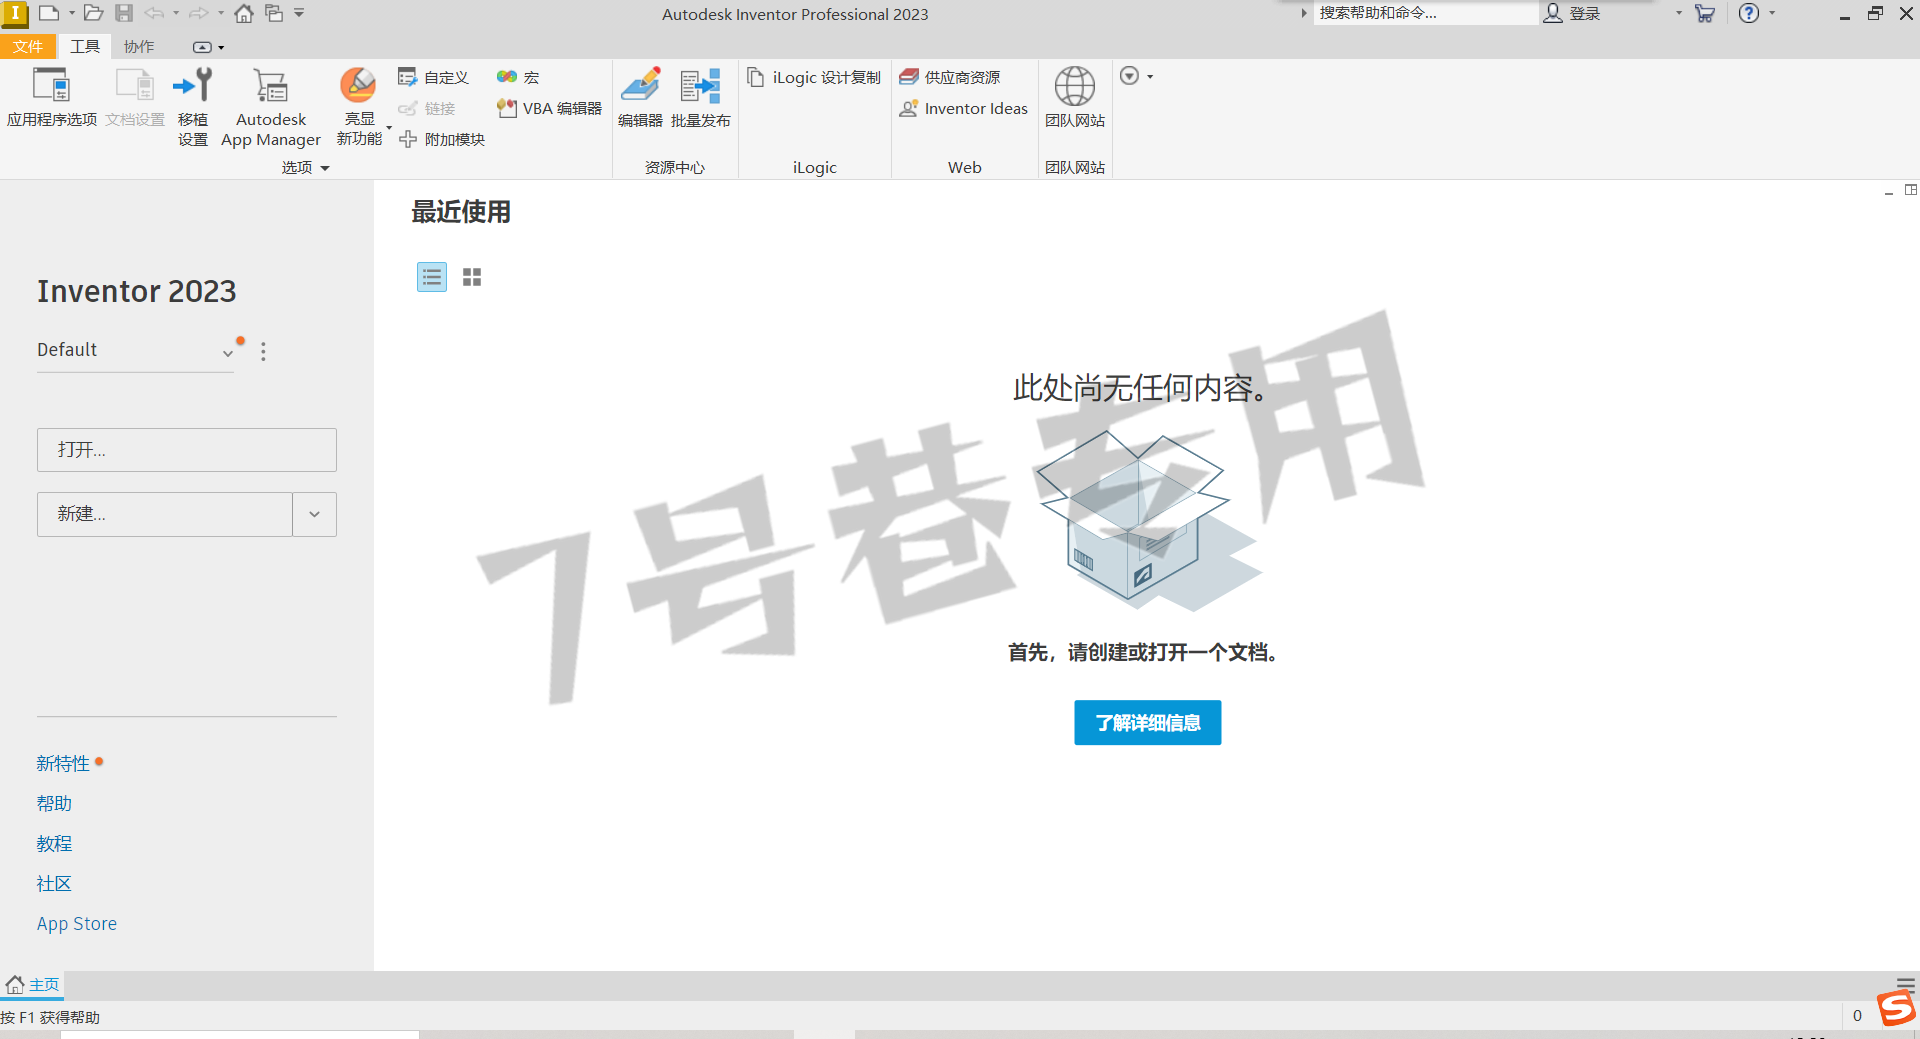
Task: Click the pane layout toggle icon at top right
Action: pos(1911,190)
